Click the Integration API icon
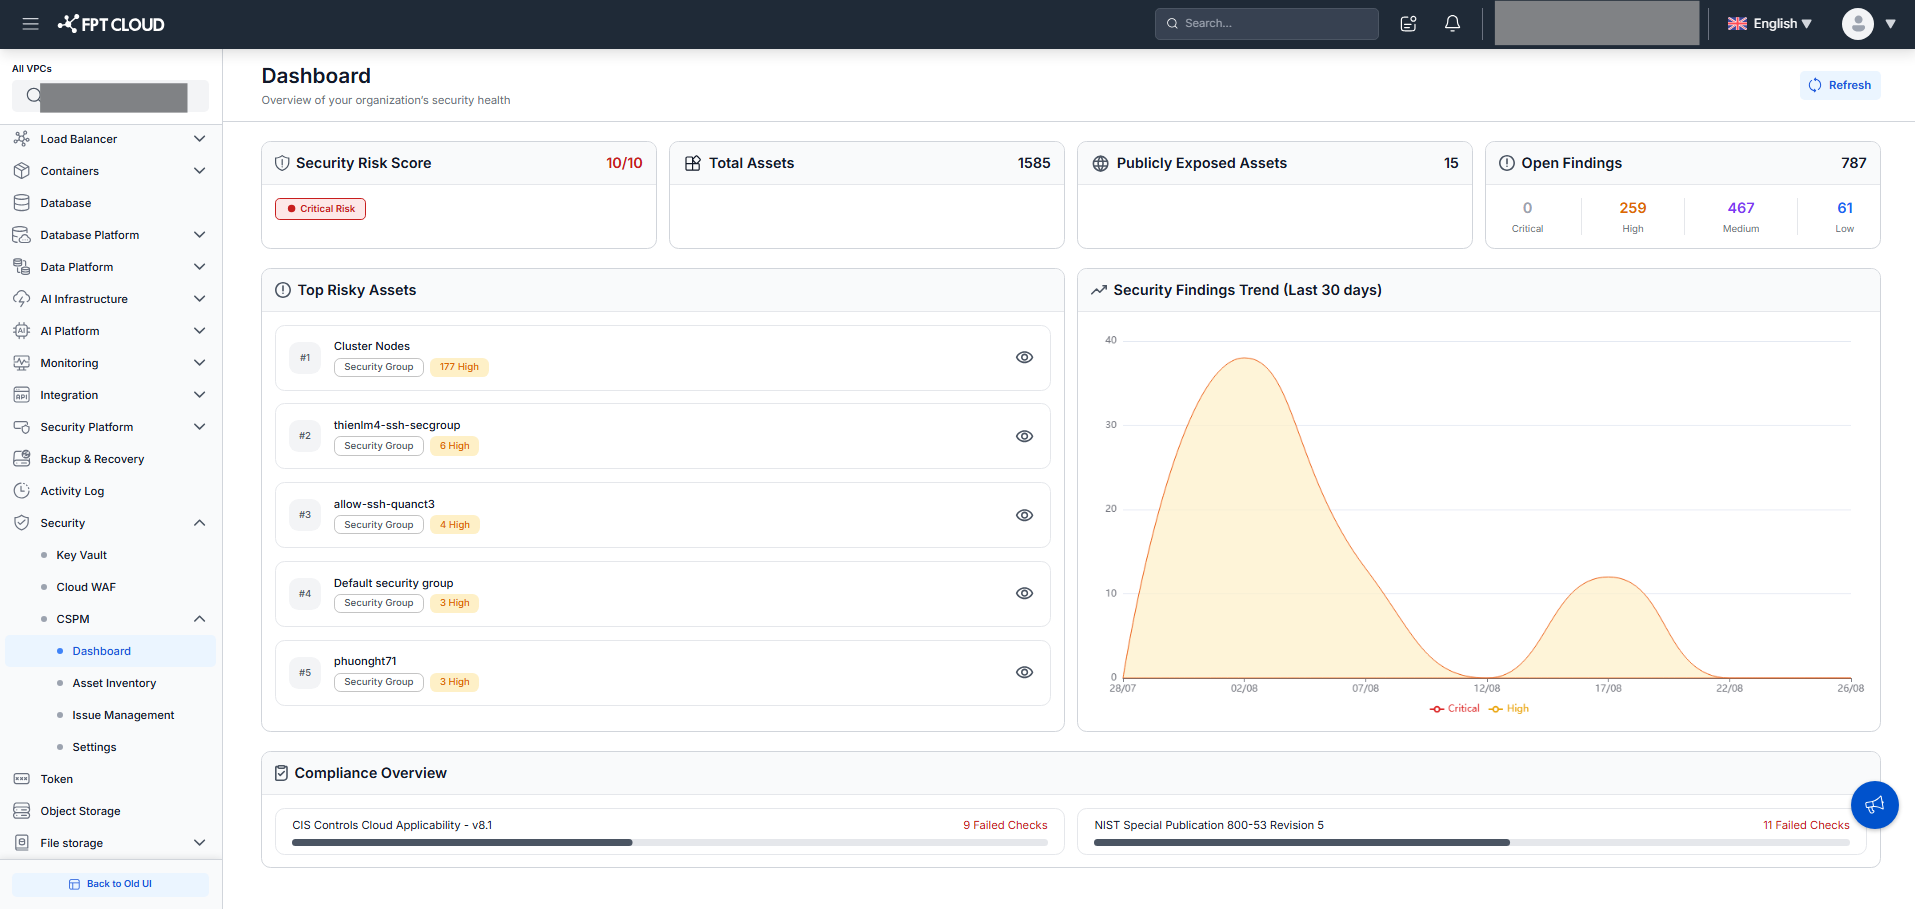 pos(21,395)
